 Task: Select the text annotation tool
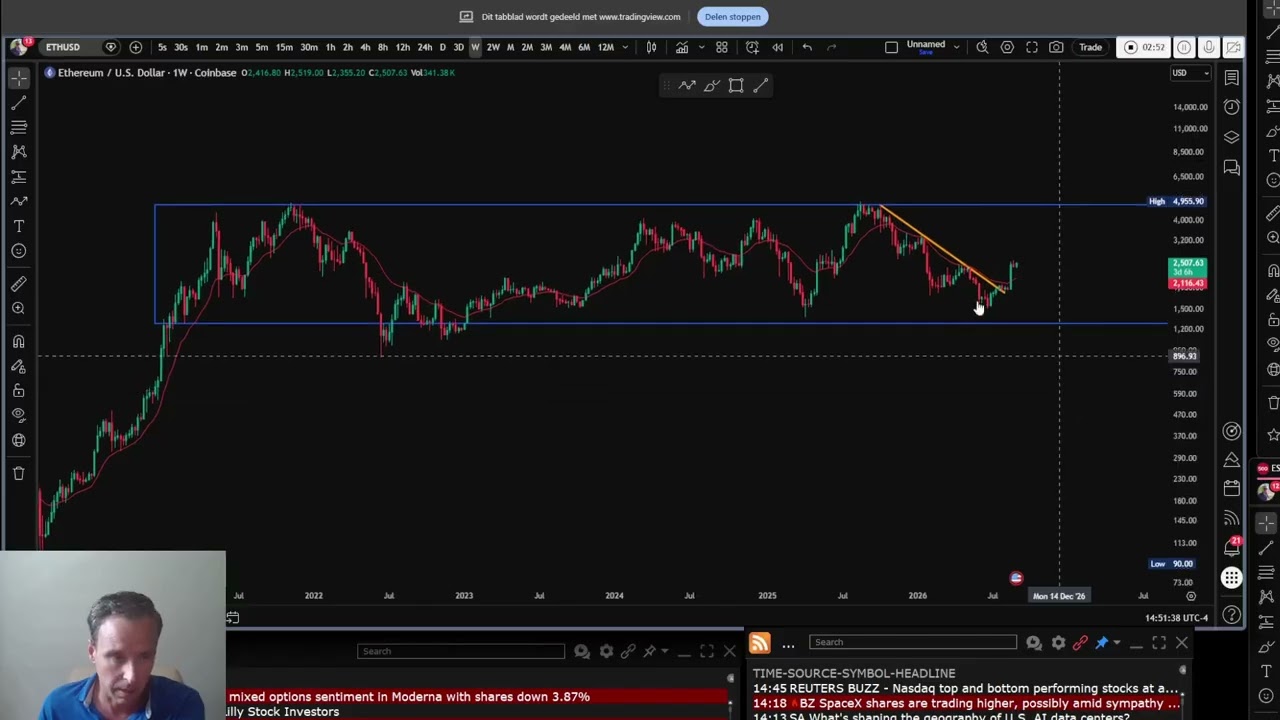pos(19,226)
